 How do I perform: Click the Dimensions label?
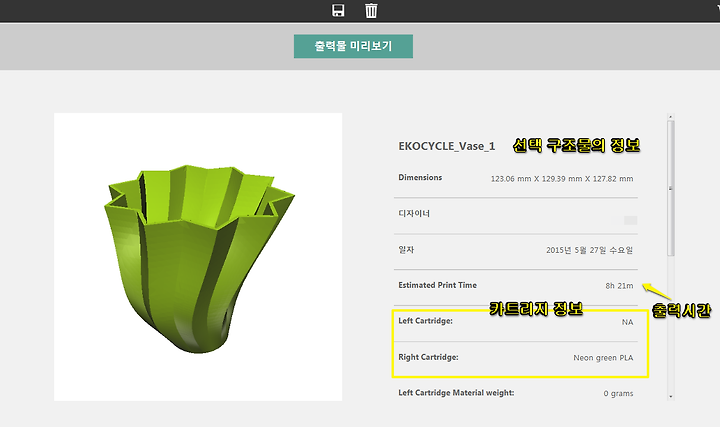coord(420,177)
